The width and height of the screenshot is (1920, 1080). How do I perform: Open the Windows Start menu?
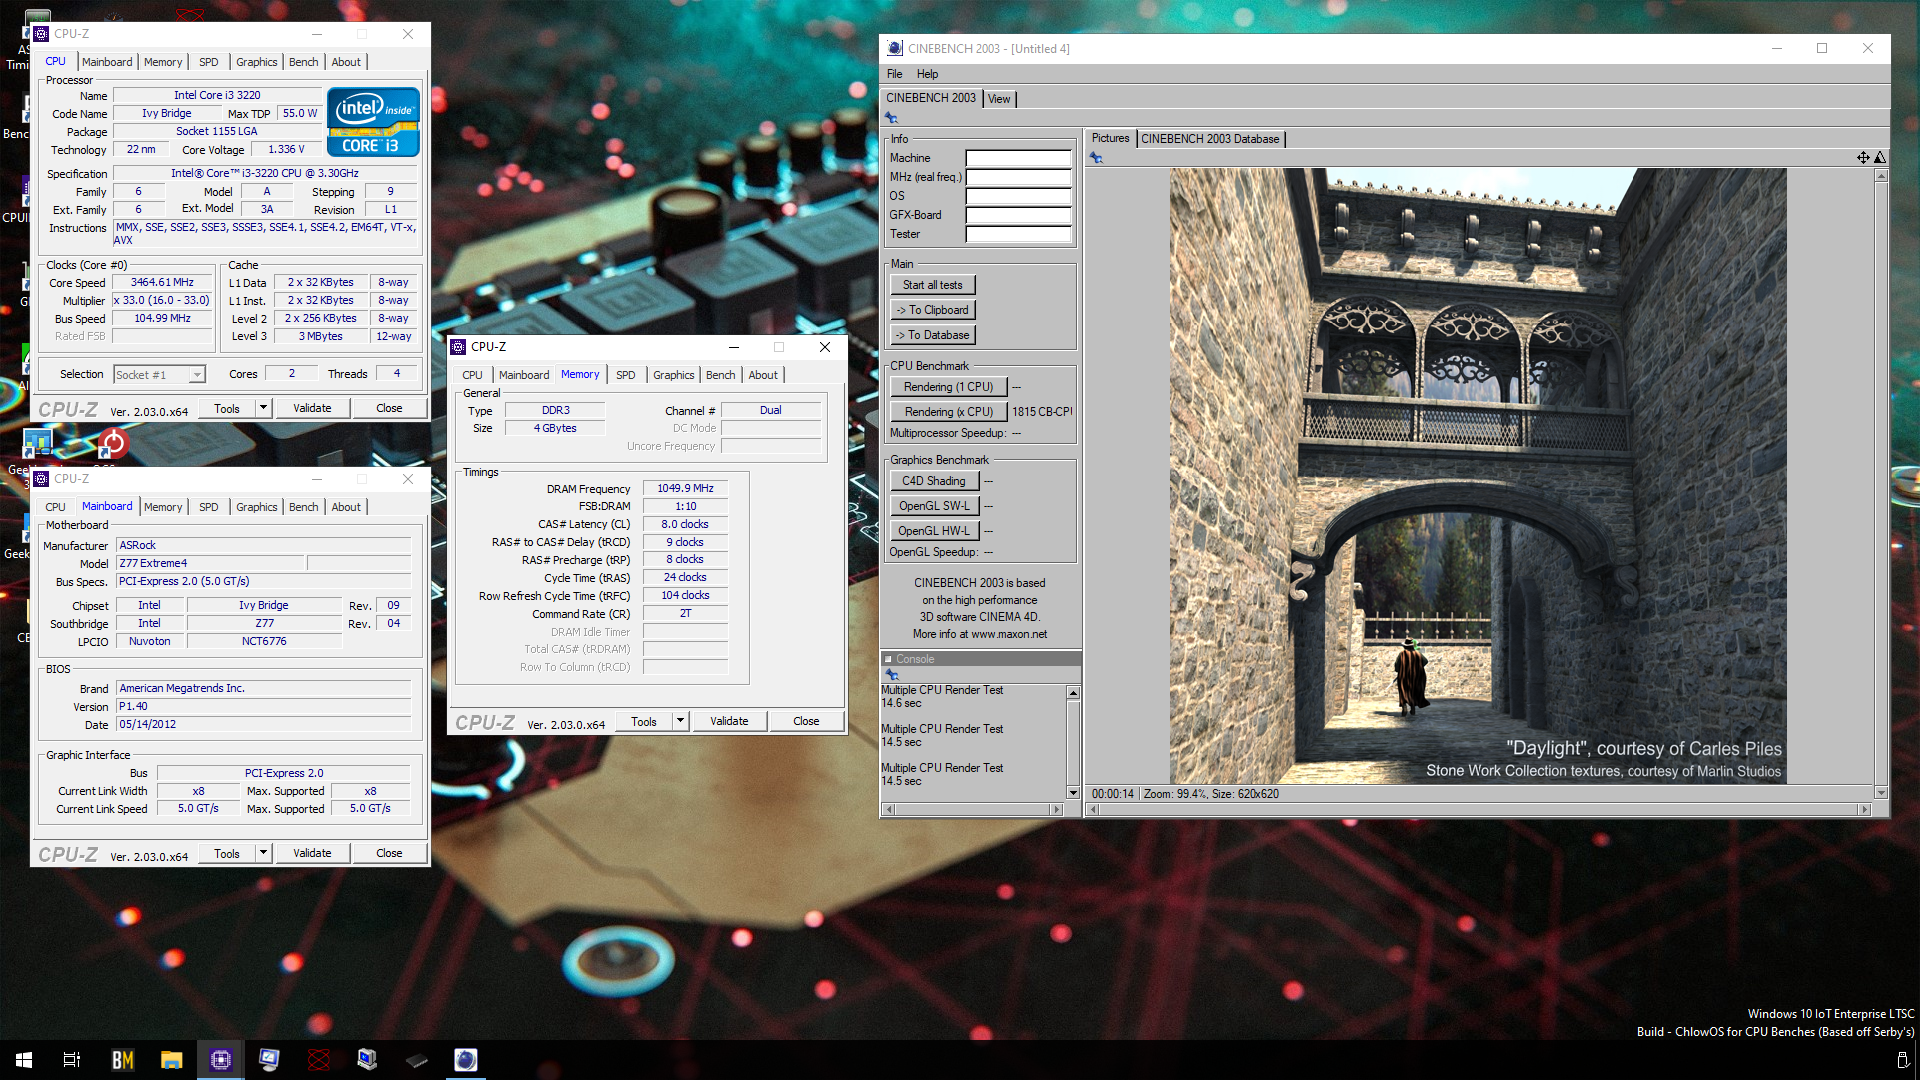coord(24,1060)
